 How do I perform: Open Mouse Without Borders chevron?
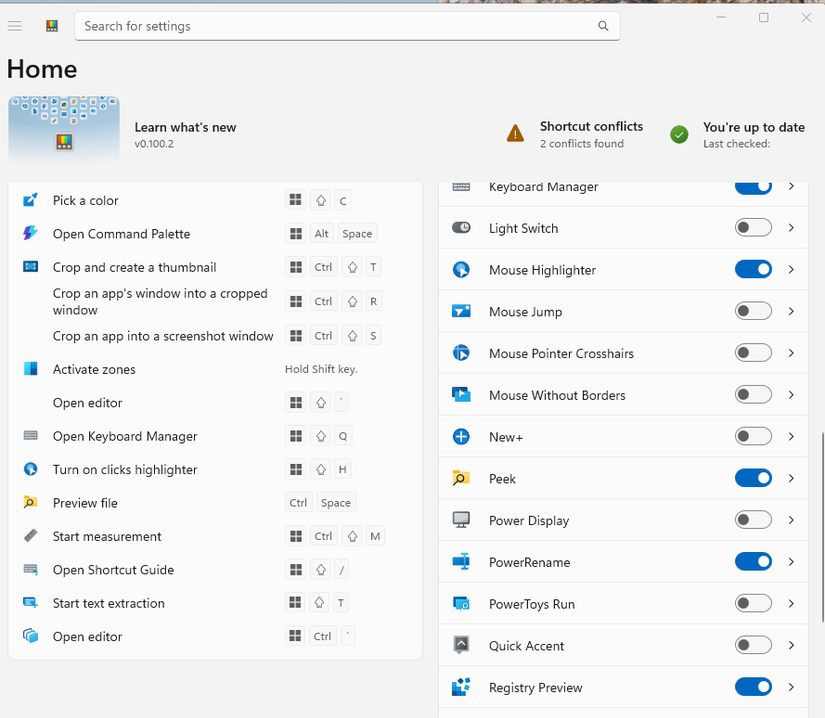click(791, 395)
